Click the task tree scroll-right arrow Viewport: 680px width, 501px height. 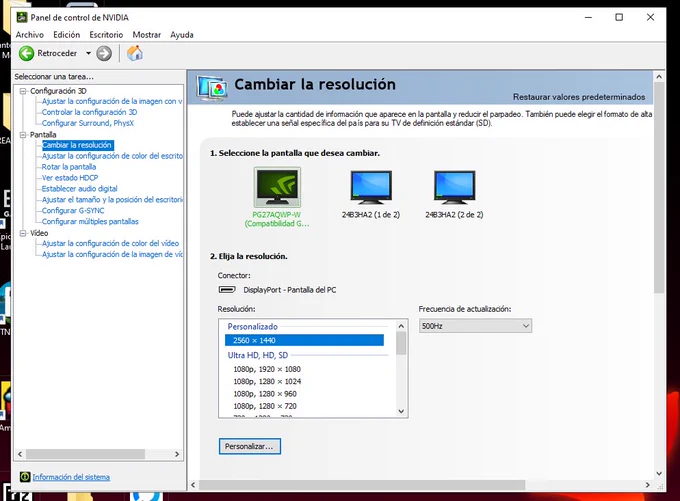(x=177, y=454)
